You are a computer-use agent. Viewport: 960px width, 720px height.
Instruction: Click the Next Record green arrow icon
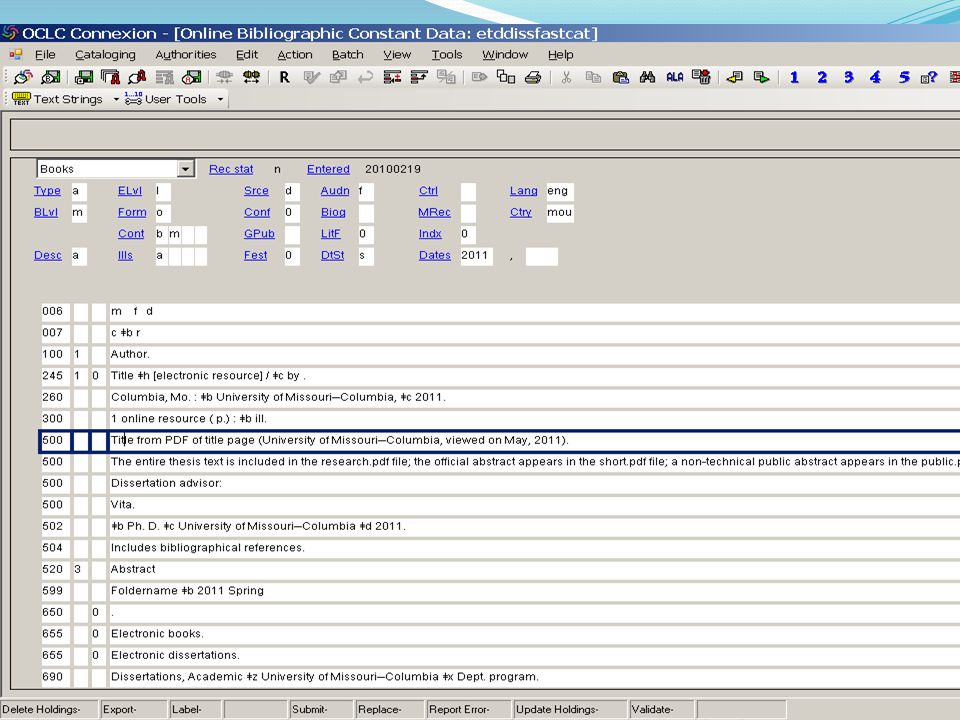(x=761, y=77)
